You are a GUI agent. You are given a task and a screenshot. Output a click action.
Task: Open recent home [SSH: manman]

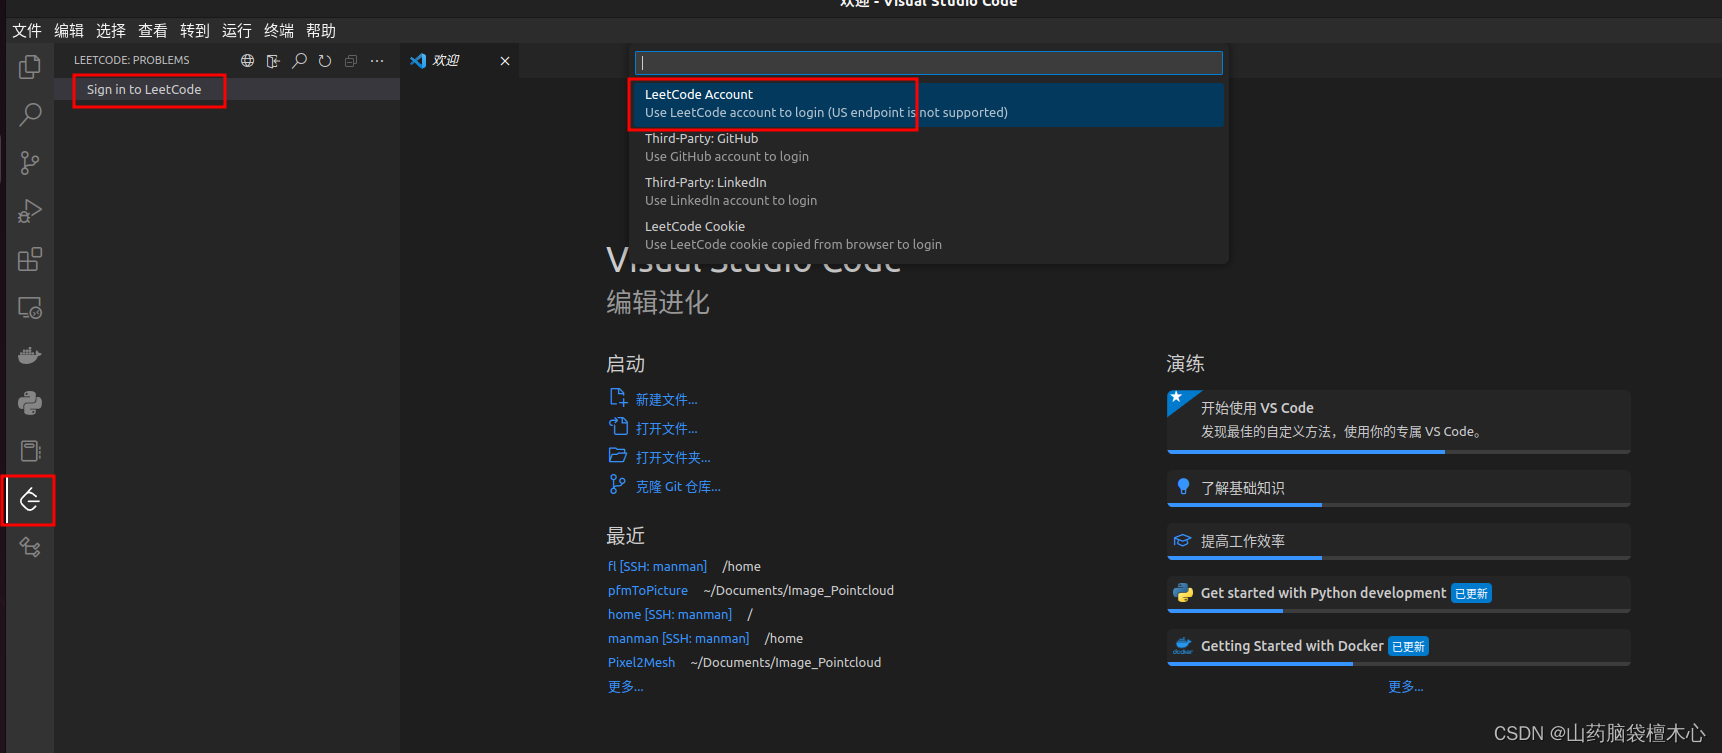click(x=670, y=615)
